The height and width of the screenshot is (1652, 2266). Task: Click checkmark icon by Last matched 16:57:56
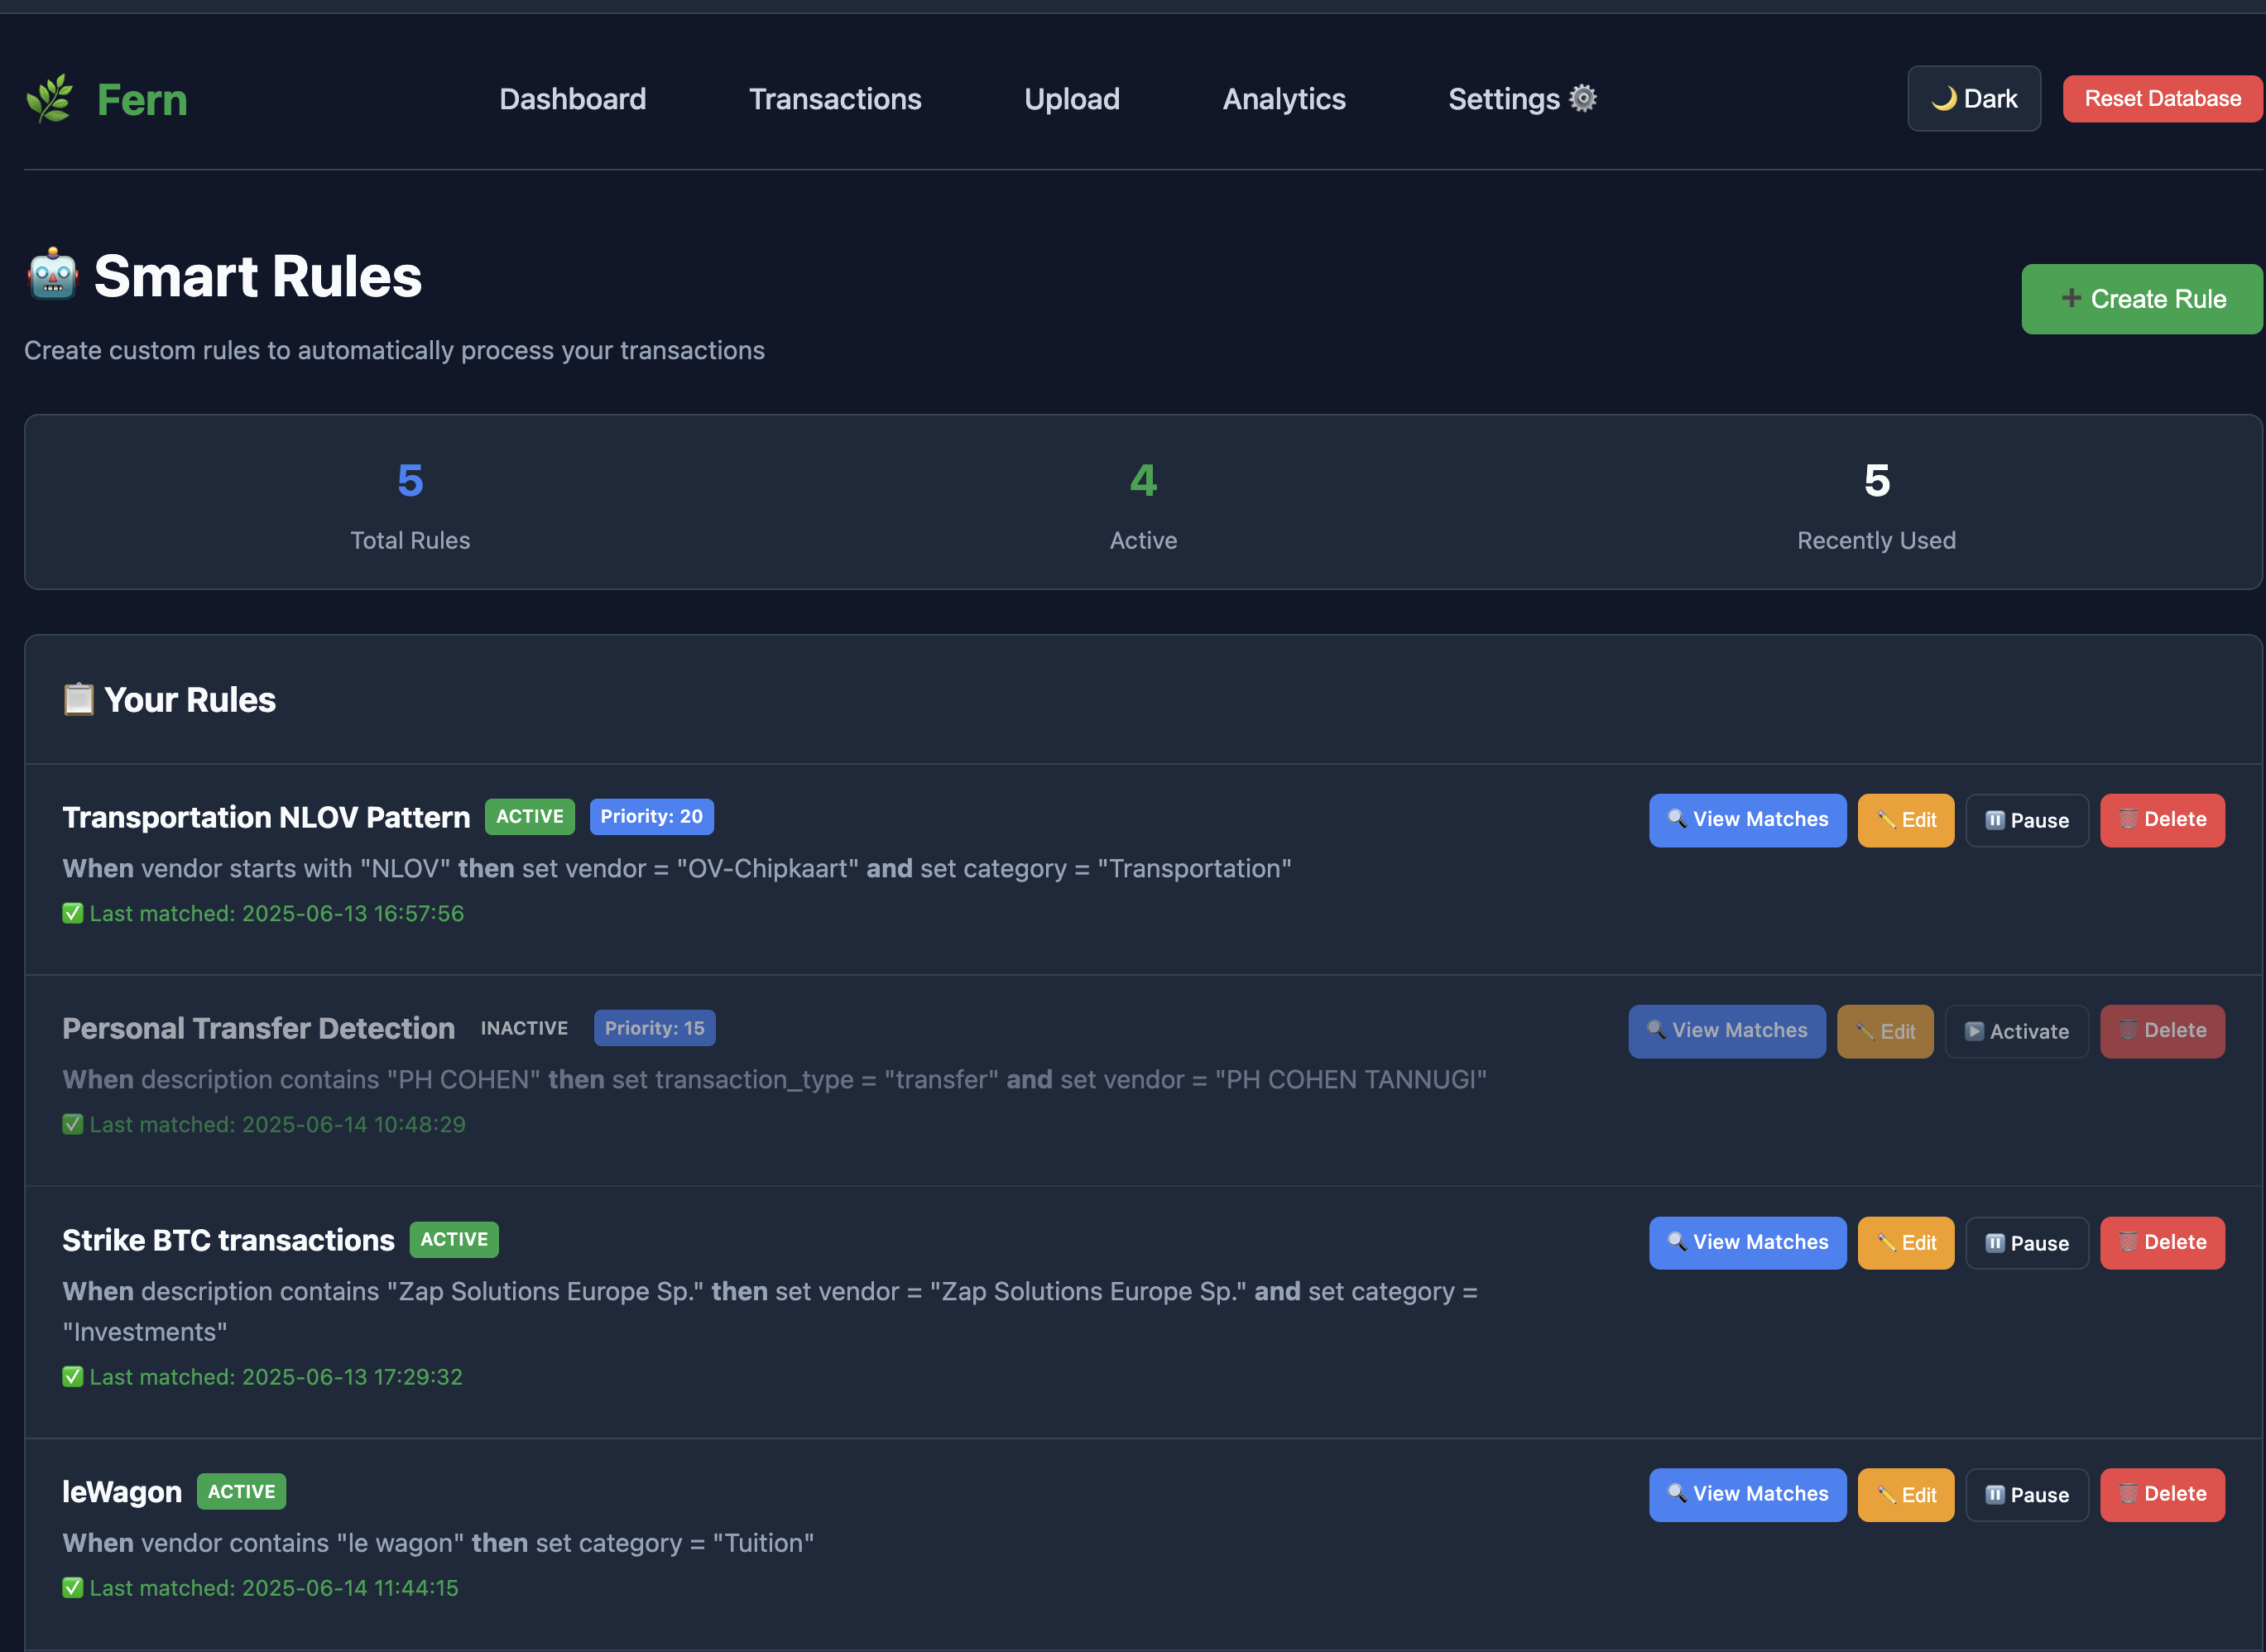click(x=73, y=913)
